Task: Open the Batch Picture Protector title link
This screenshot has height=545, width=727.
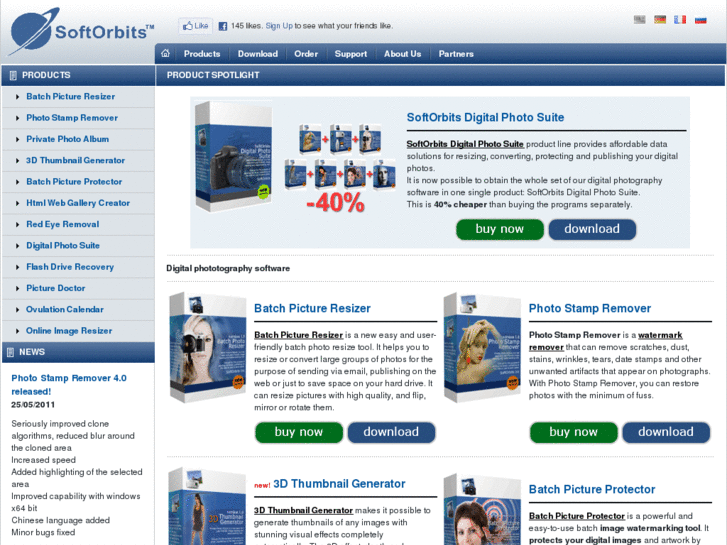Action: 592,489
